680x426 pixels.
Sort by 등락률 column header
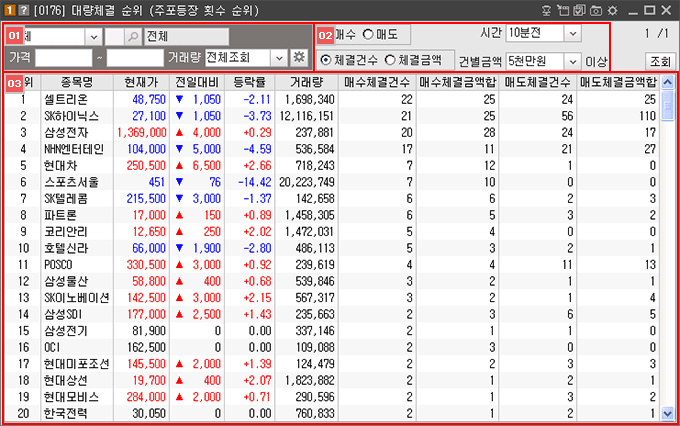coord(249,82)
